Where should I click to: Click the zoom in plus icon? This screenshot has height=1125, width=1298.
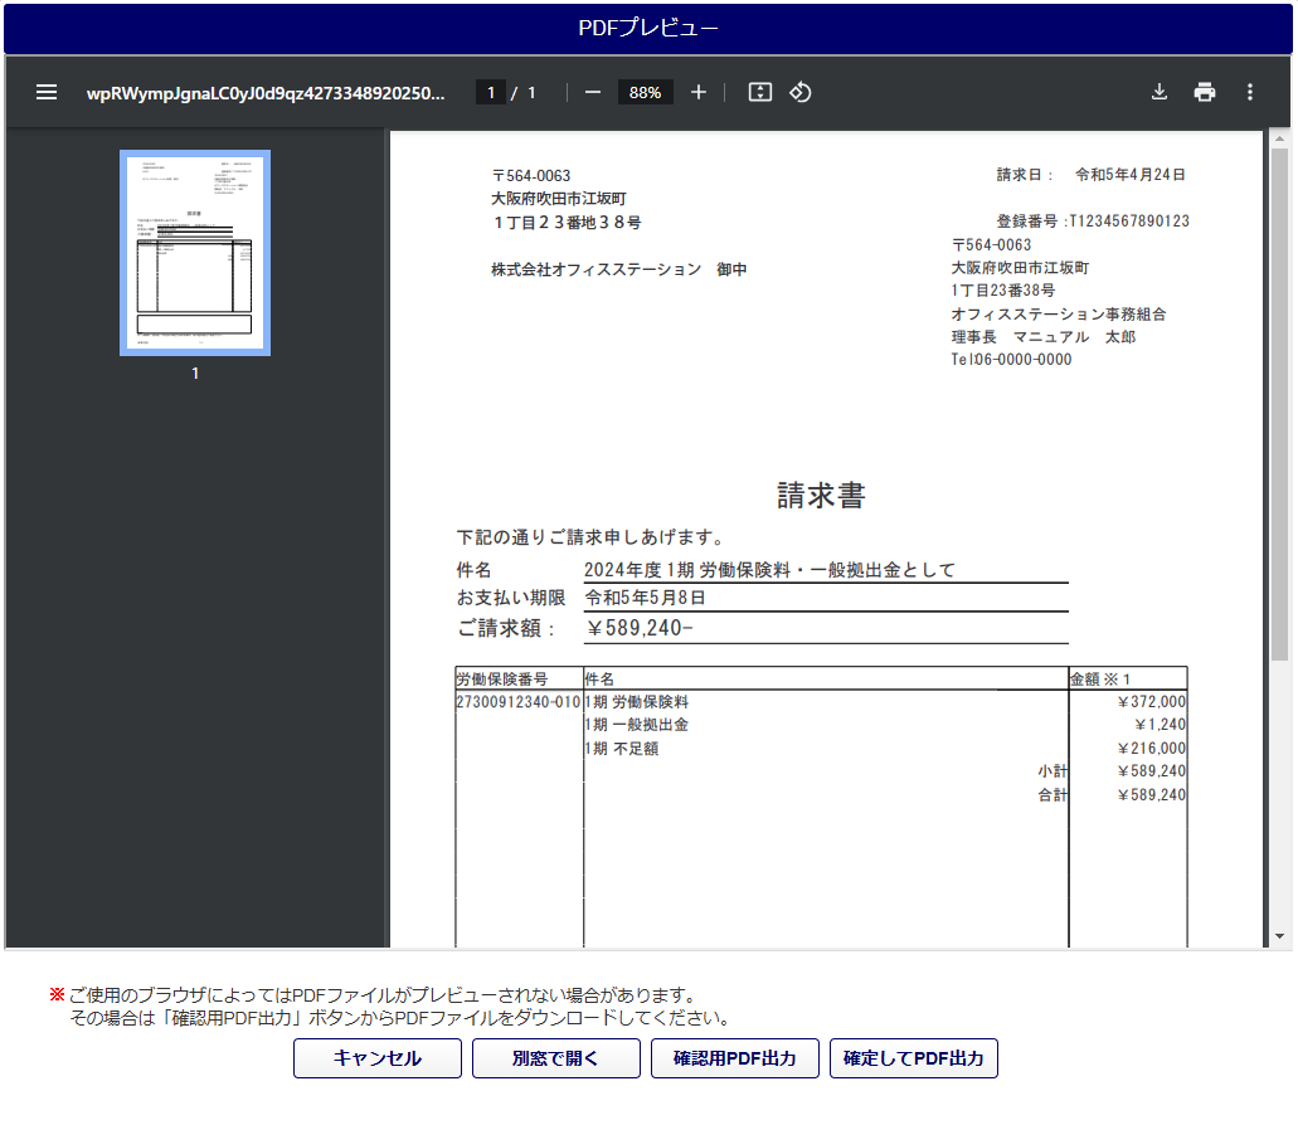[698, 92]
